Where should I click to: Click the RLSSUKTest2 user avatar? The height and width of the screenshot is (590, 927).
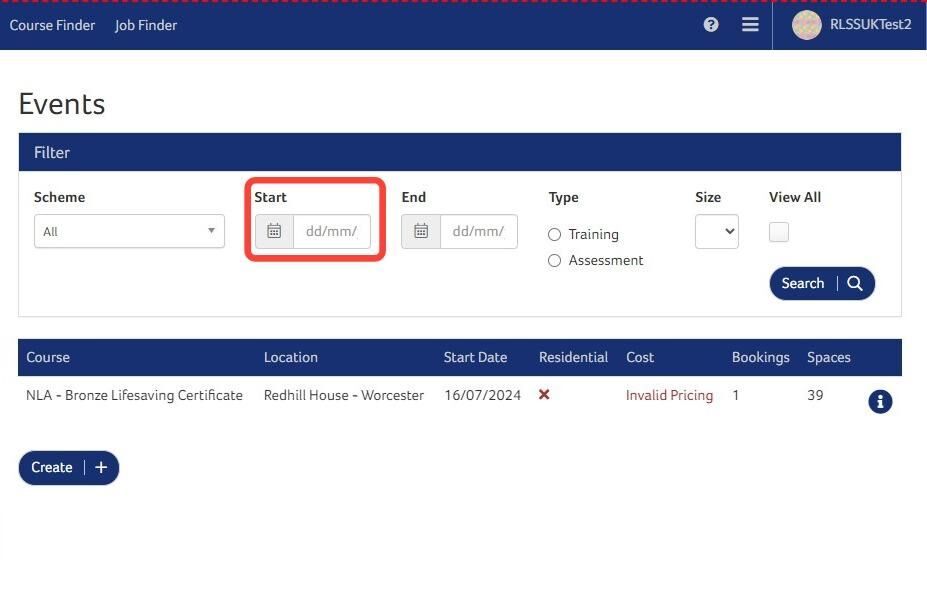click(x=806, y=25)
